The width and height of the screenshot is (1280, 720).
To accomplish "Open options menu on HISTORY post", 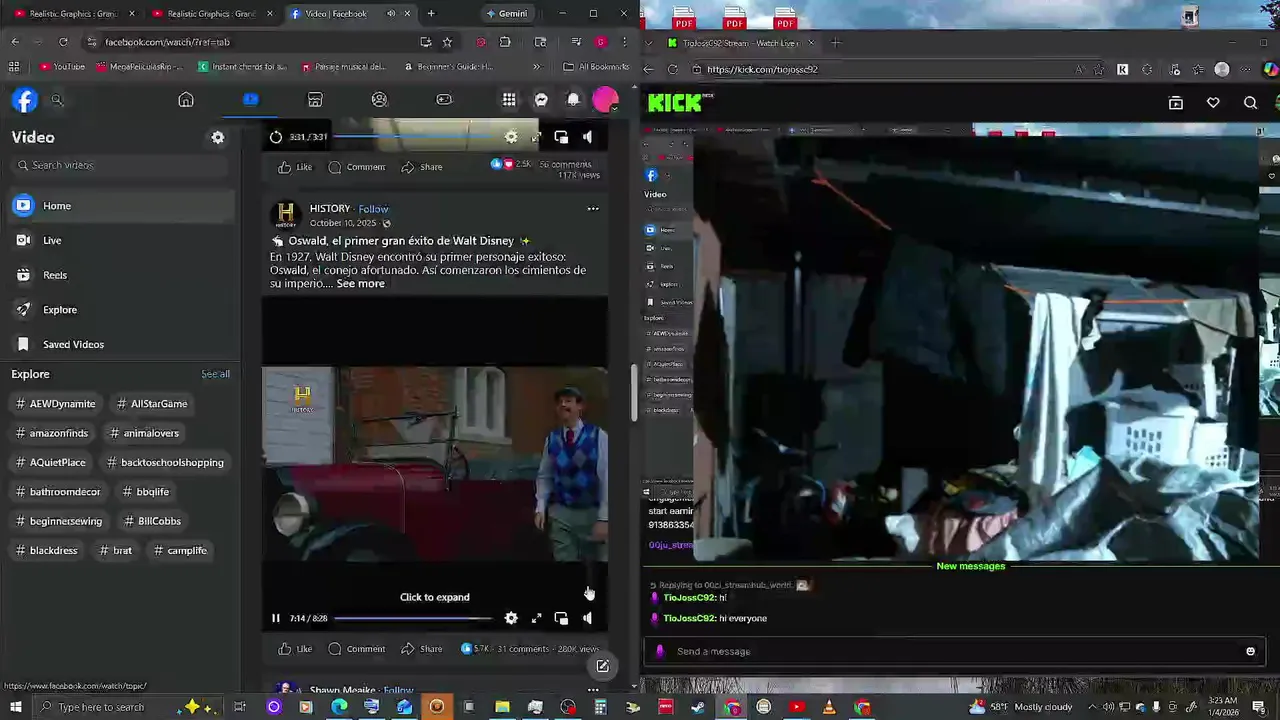I will point(593,209).
